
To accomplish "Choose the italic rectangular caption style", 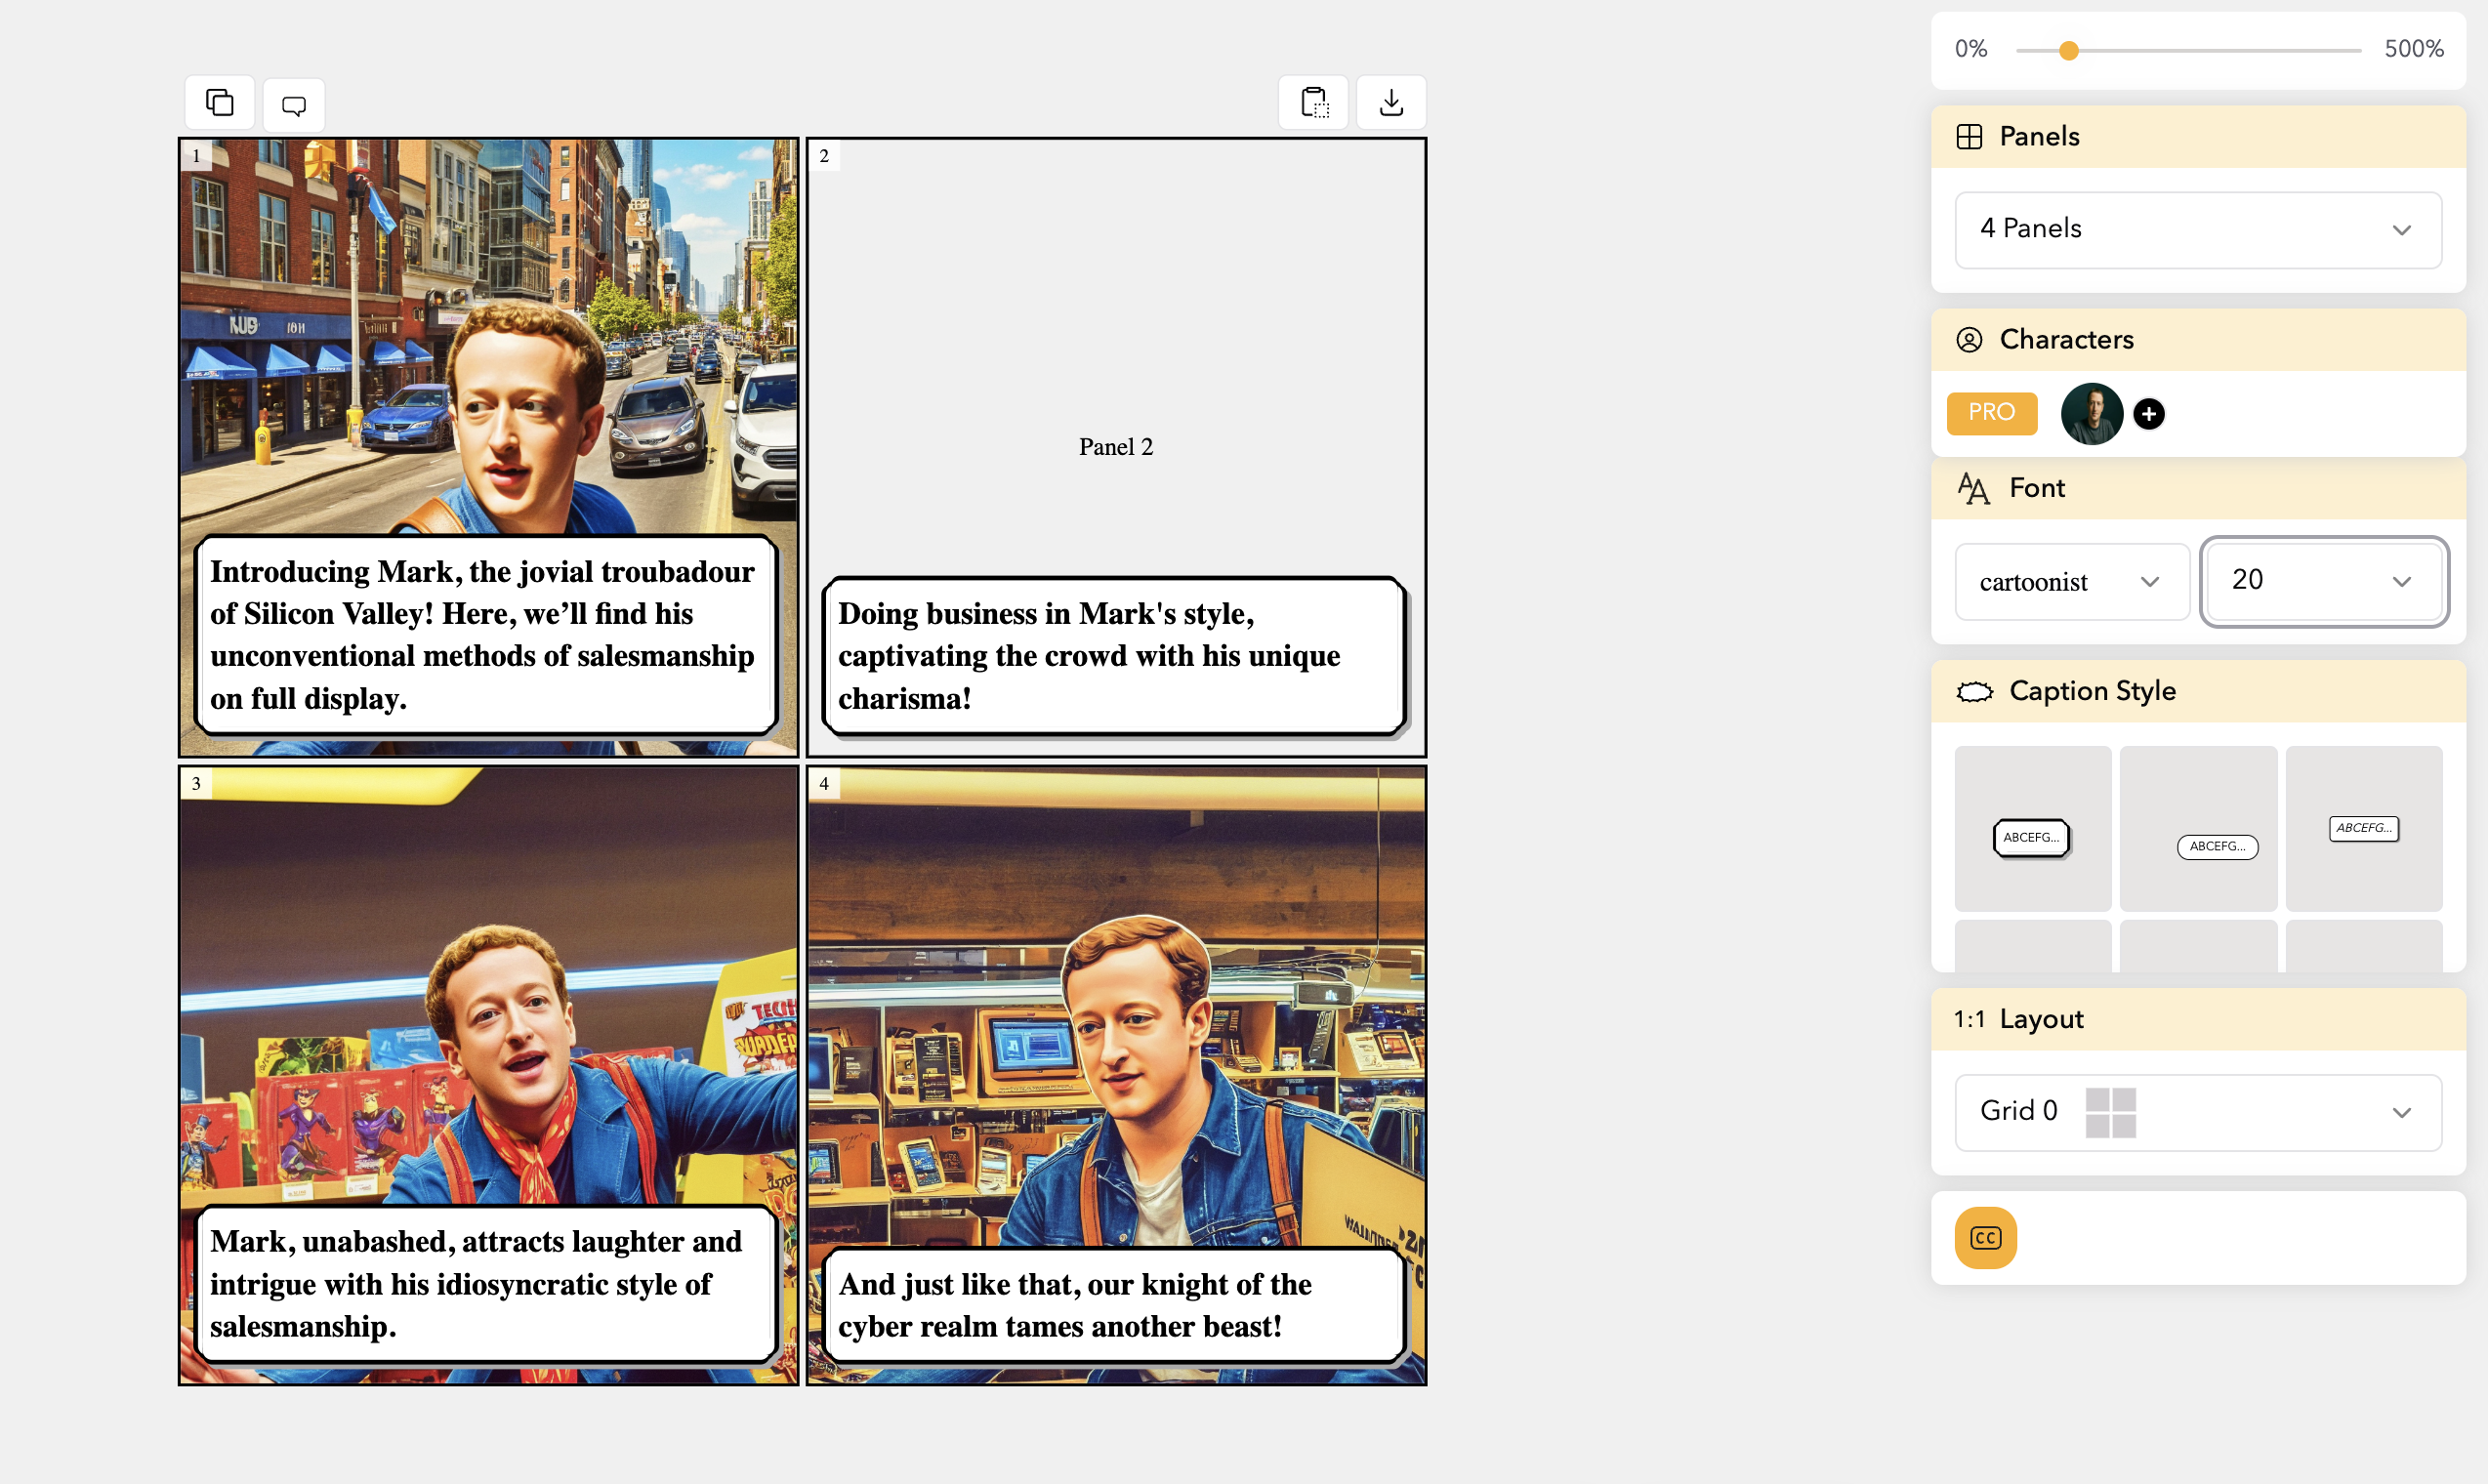I will coord(2363,828).
